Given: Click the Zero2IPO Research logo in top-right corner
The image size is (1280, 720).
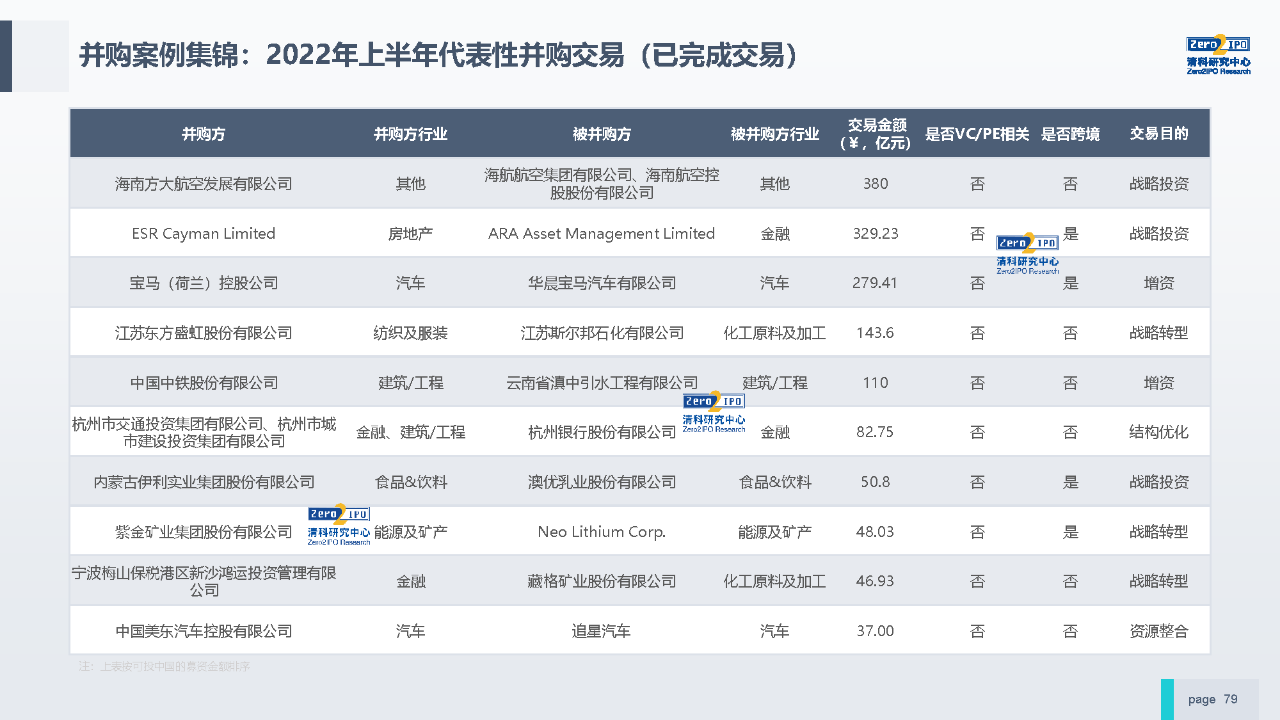Looking at the screenshot, I should coord(1218,54).
